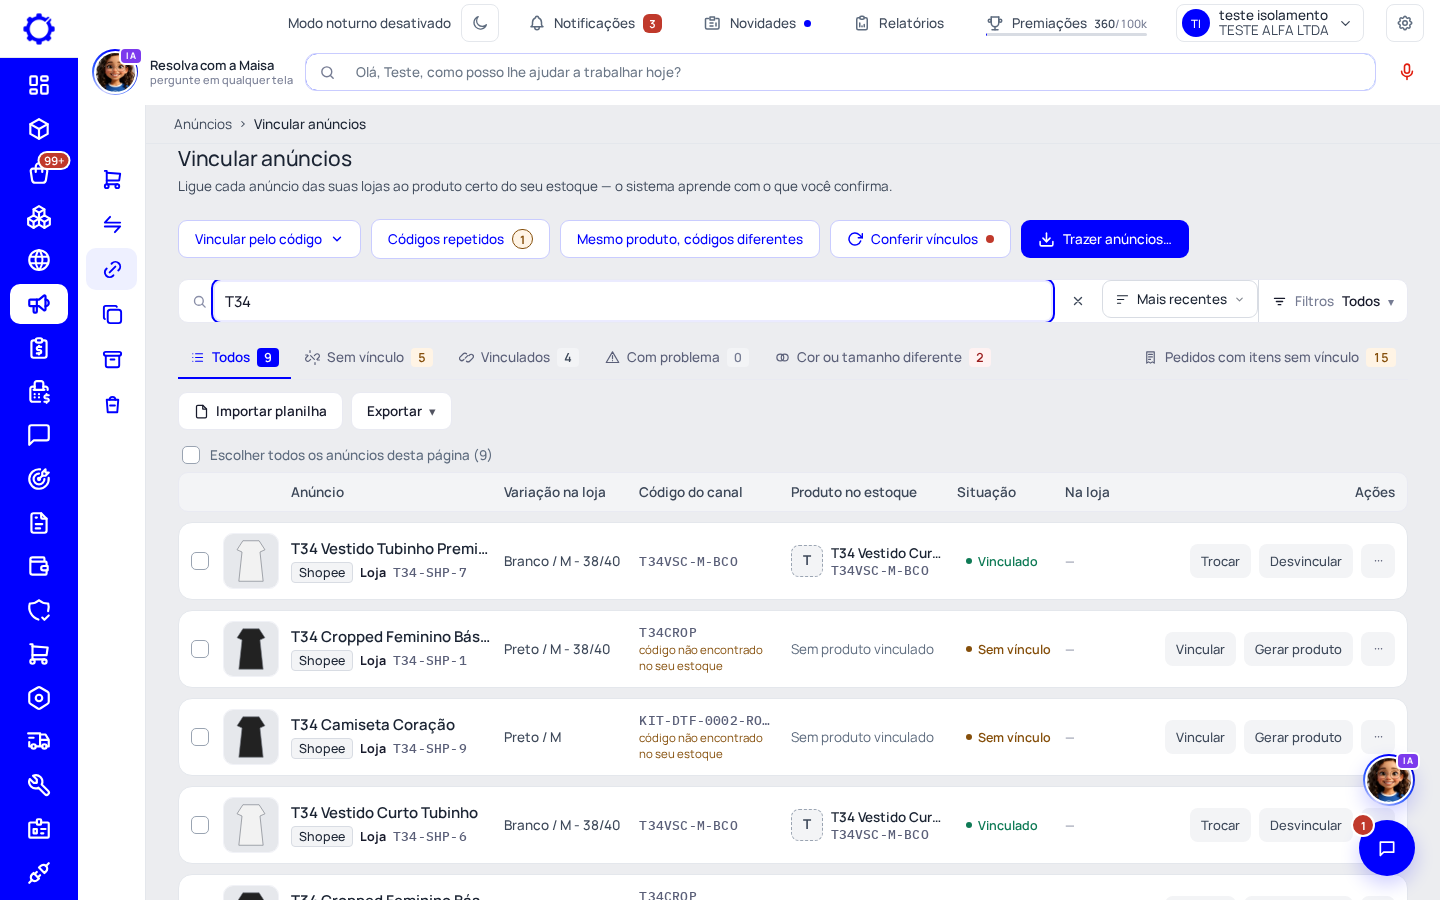Open the plug integrations icon in sidebar
This screenshot has width=1440, height=900.
coord(39,873)
